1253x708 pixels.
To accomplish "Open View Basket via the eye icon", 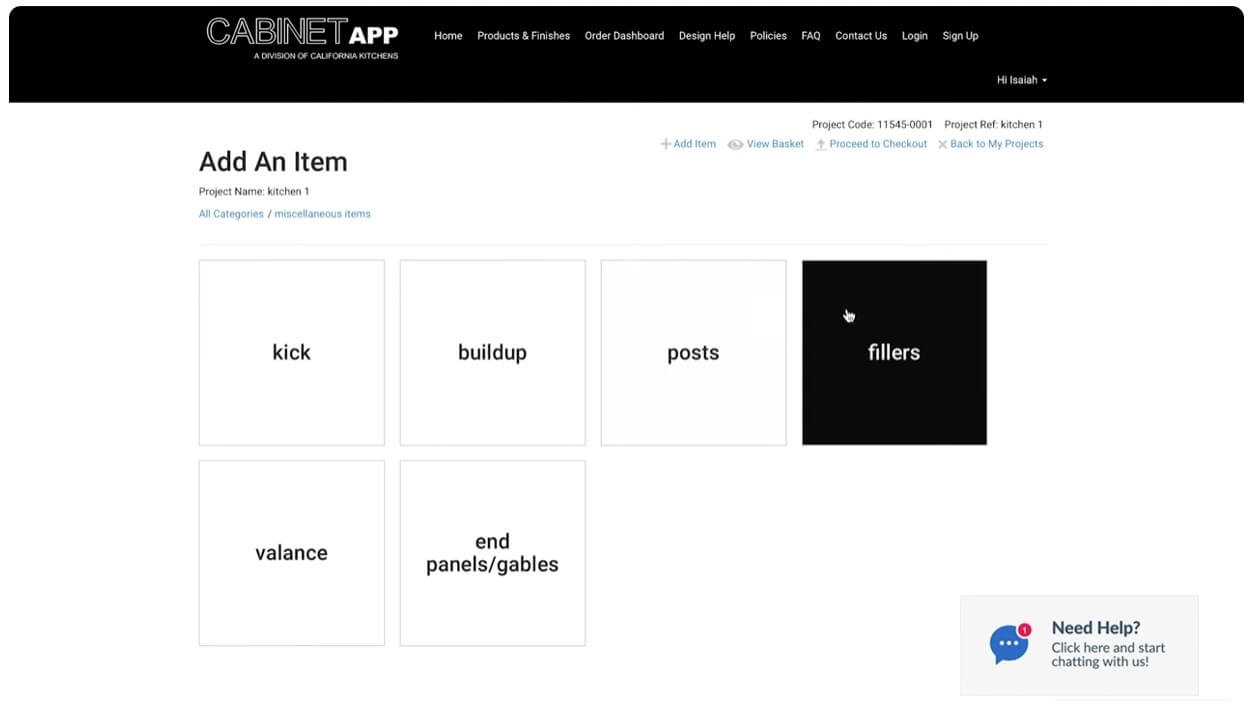I will click(x=735, y=144).
